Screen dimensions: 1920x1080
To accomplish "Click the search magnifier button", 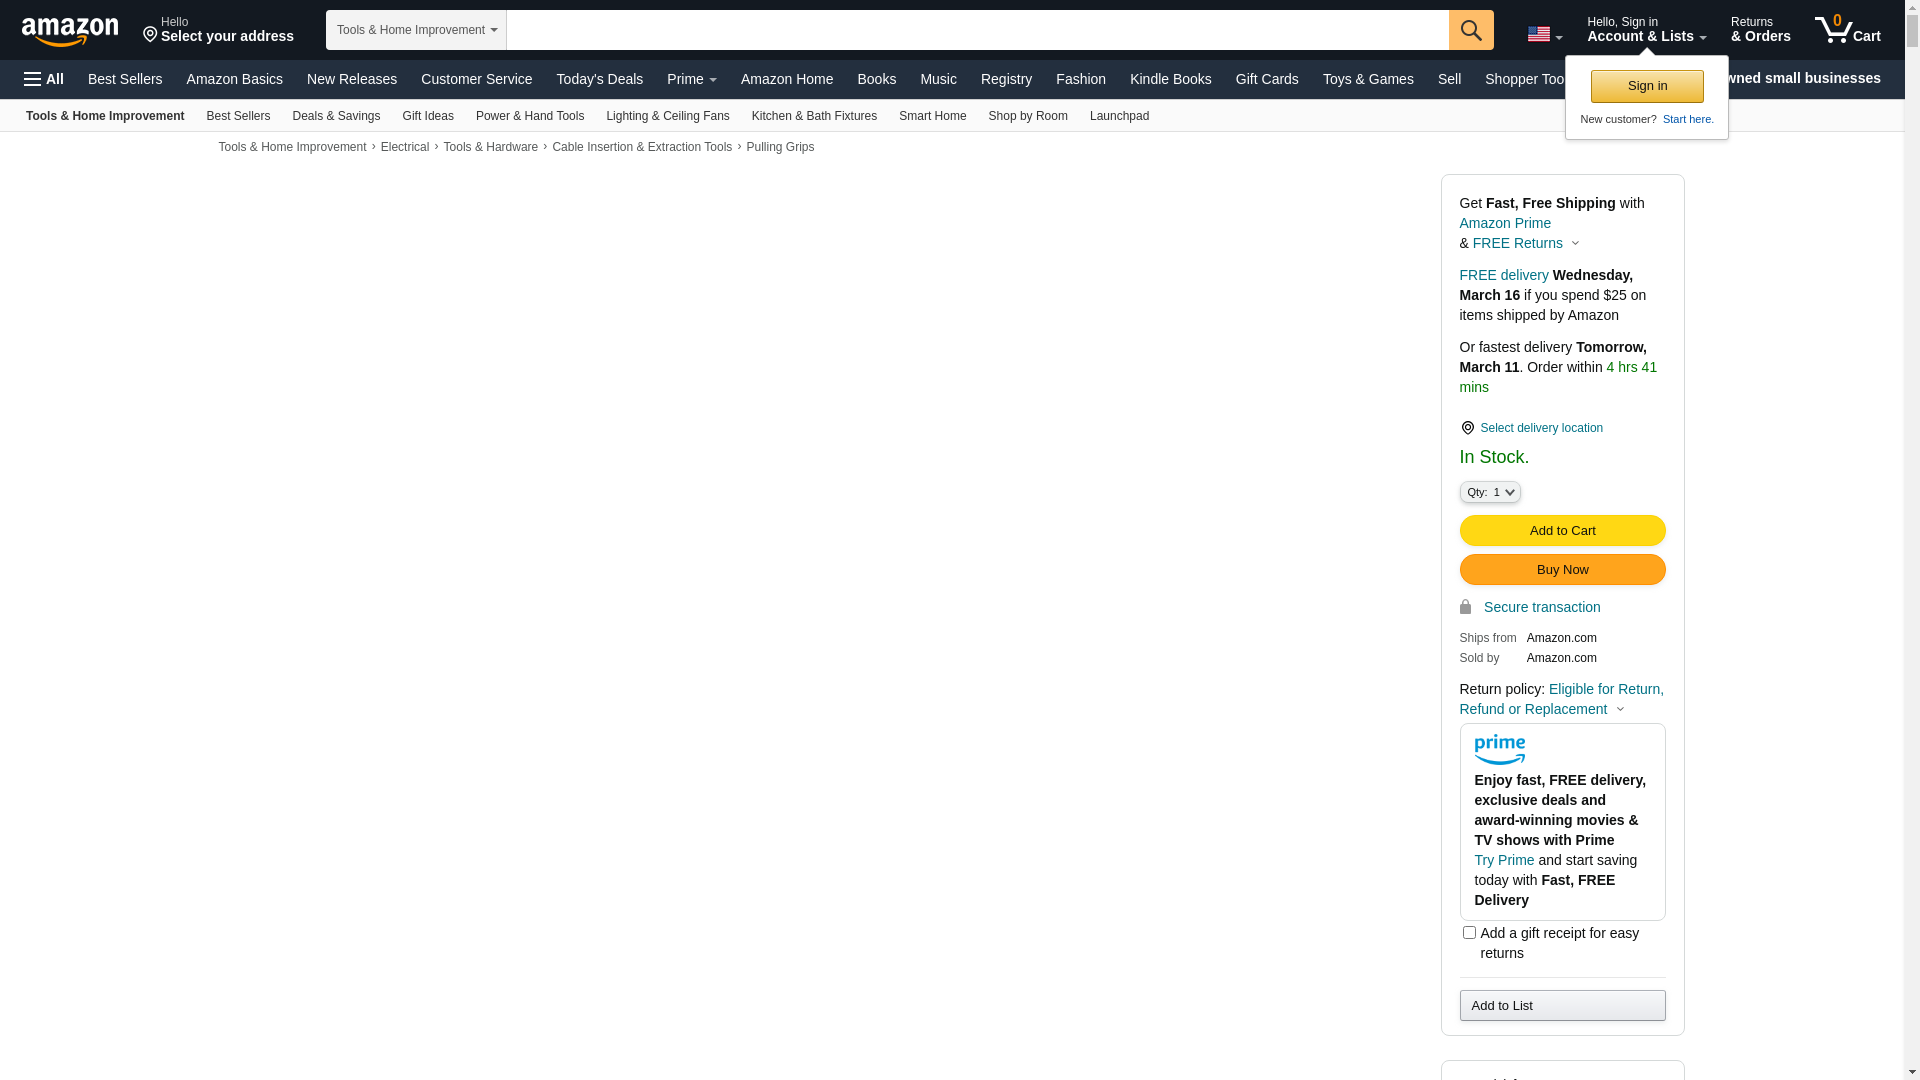I will (1471, 30).
